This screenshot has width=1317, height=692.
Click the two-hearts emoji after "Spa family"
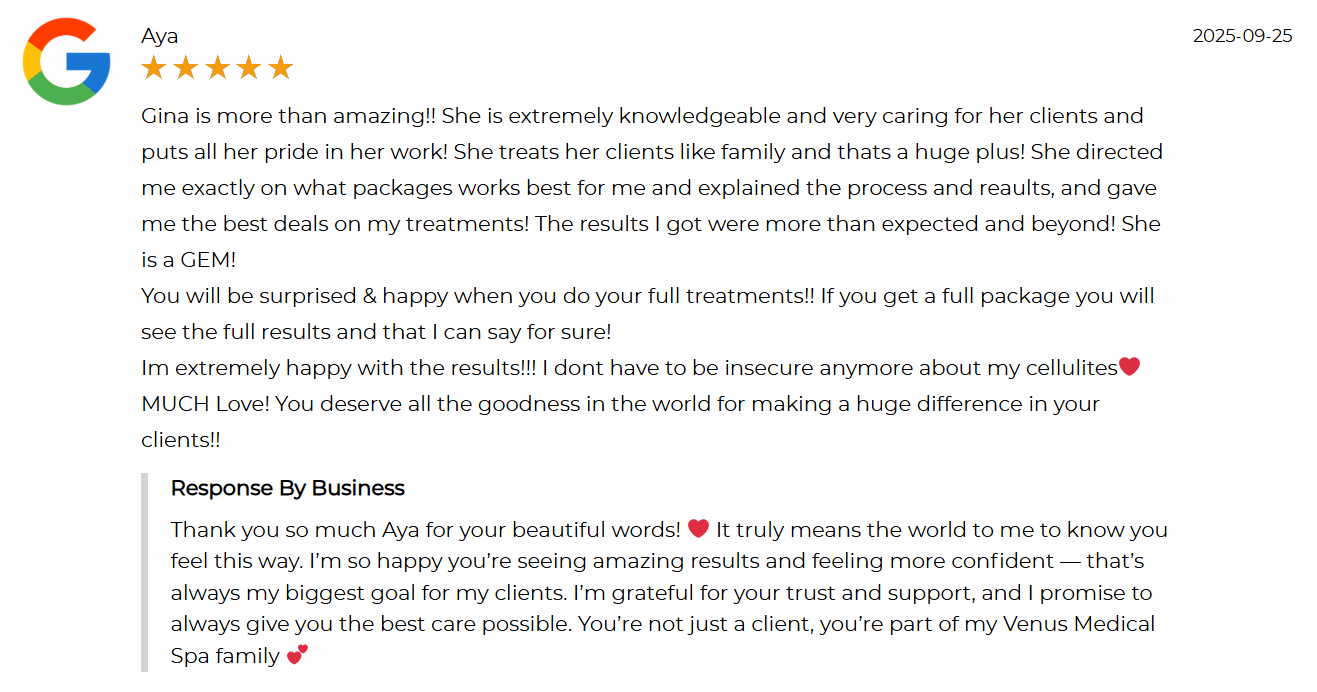click(x=297, y=655)
